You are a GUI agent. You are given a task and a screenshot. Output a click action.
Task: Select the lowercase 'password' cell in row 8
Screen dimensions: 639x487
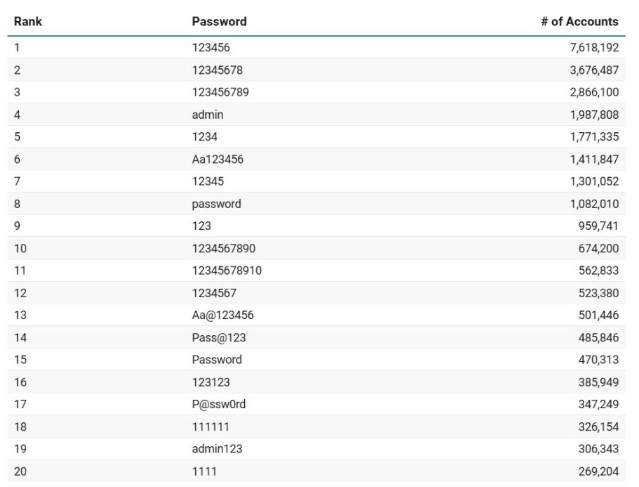click(x=216, y=204)
